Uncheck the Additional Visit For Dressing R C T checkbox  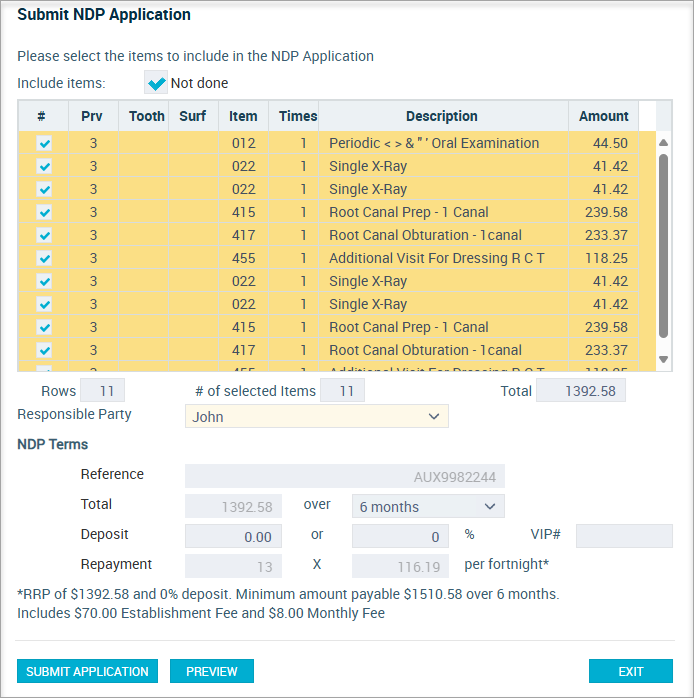[45, 258]
